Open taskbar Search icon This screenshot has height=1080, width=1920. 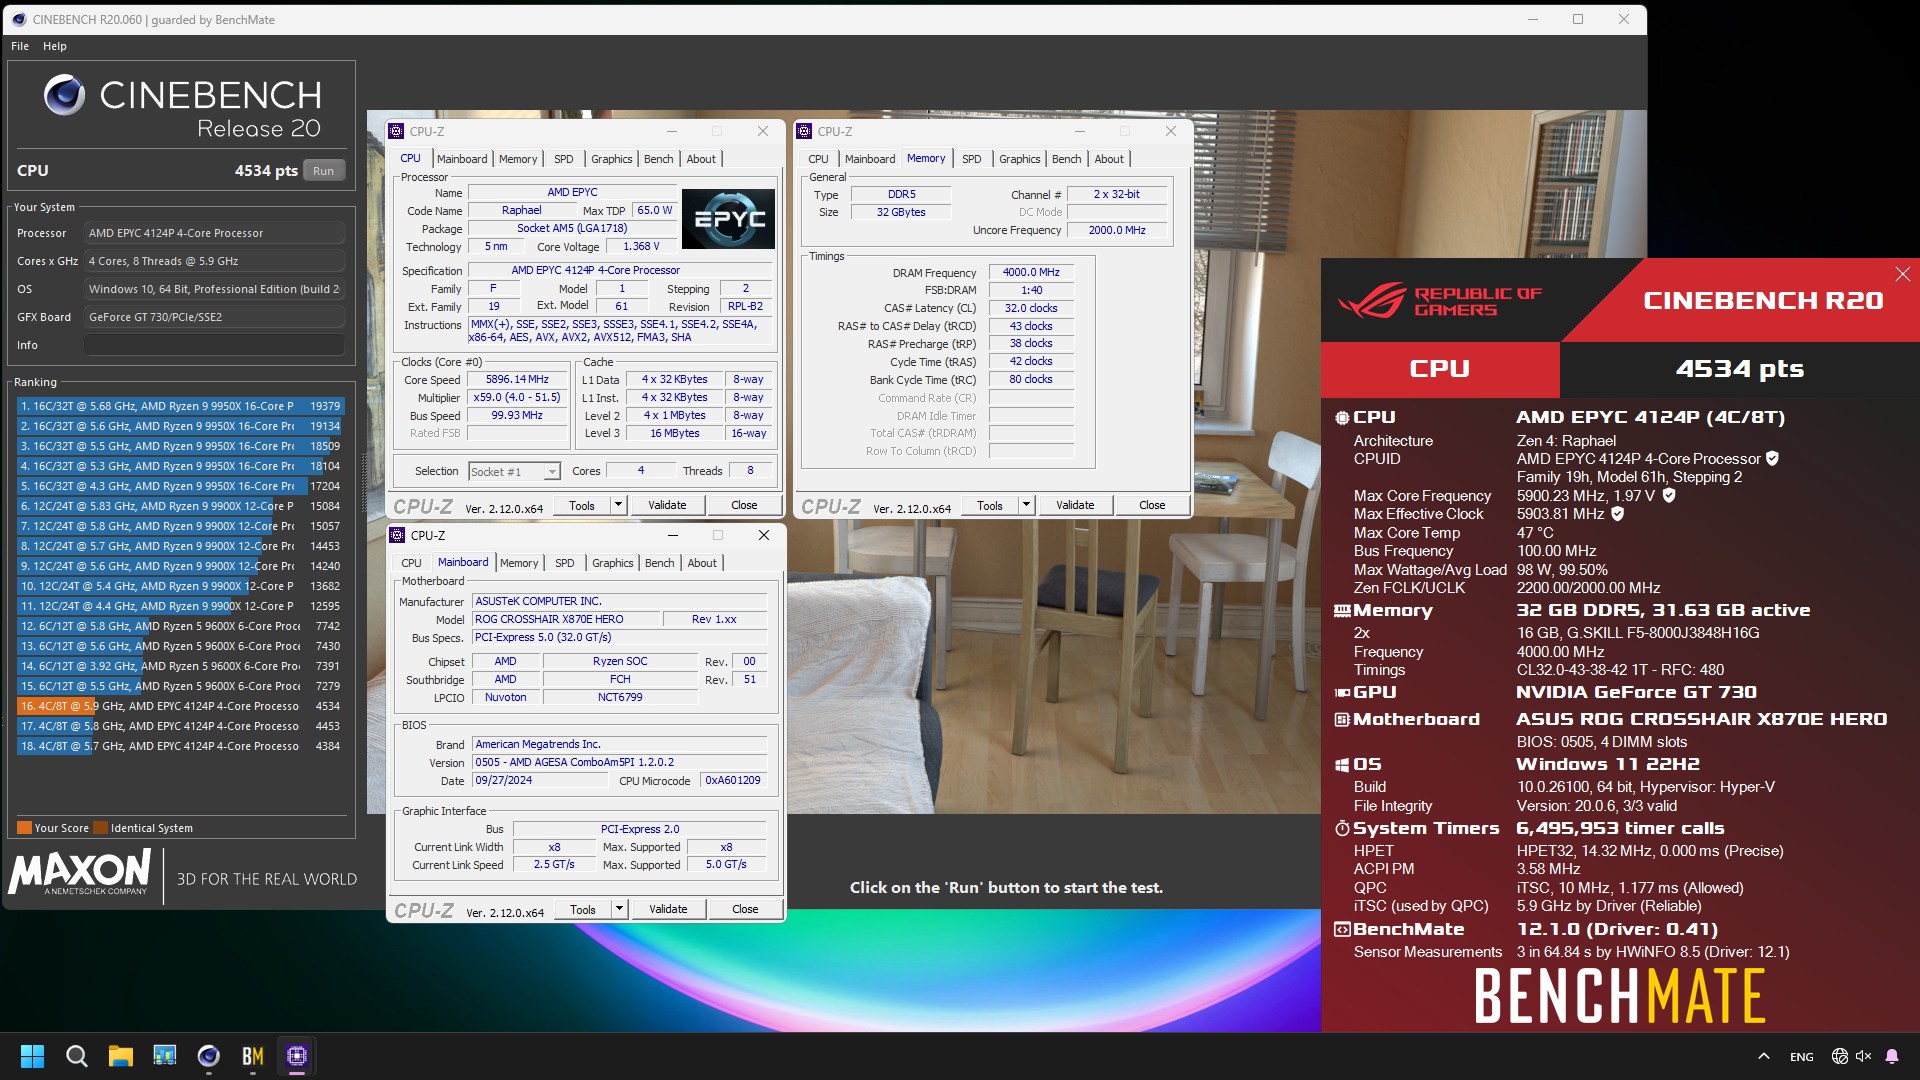tap(76, 1056)
